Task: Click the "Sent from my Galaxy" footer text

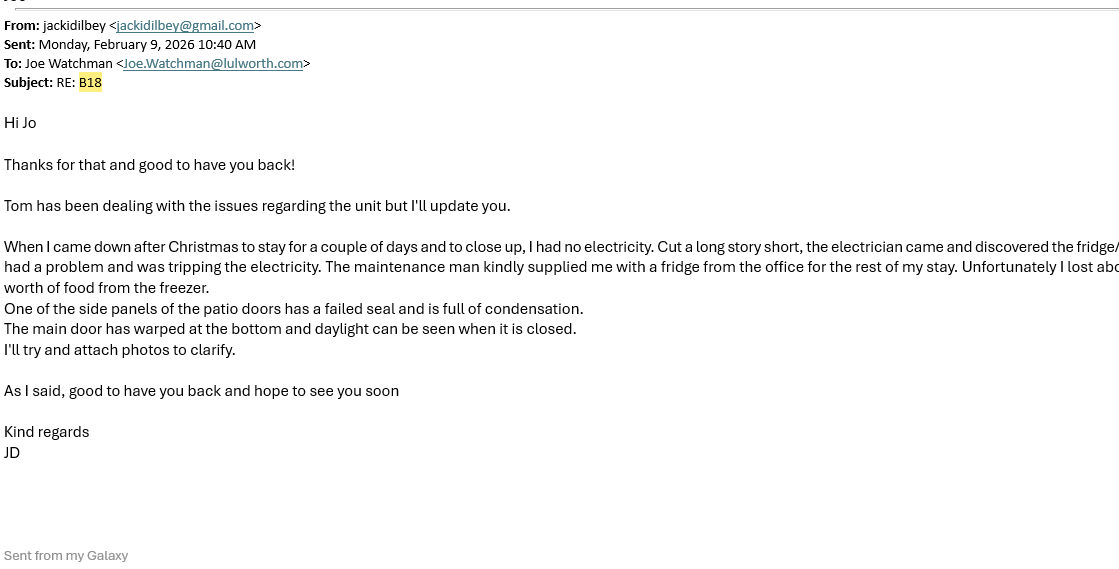Action: point(66,556)
